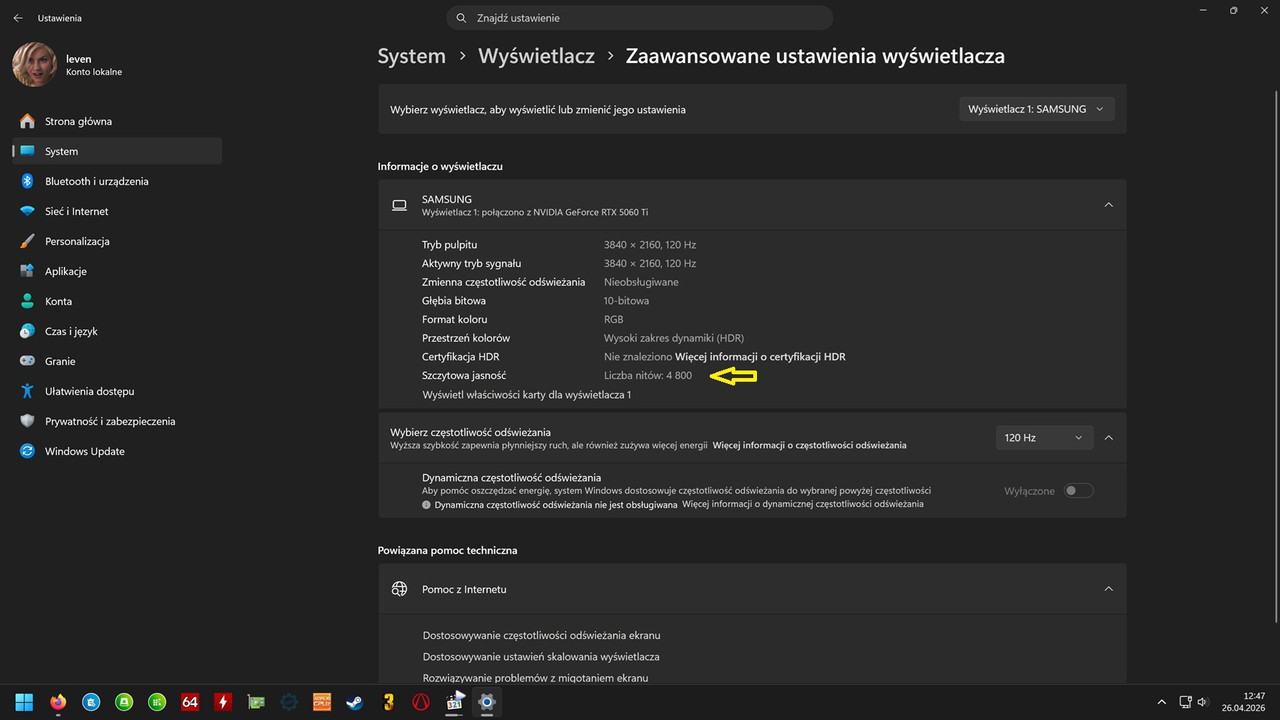Collapse the Pomoc z Internetu section
The height and width of the screenshot is (720, 1280).
pyautogui.click(x=1108, y=589)
